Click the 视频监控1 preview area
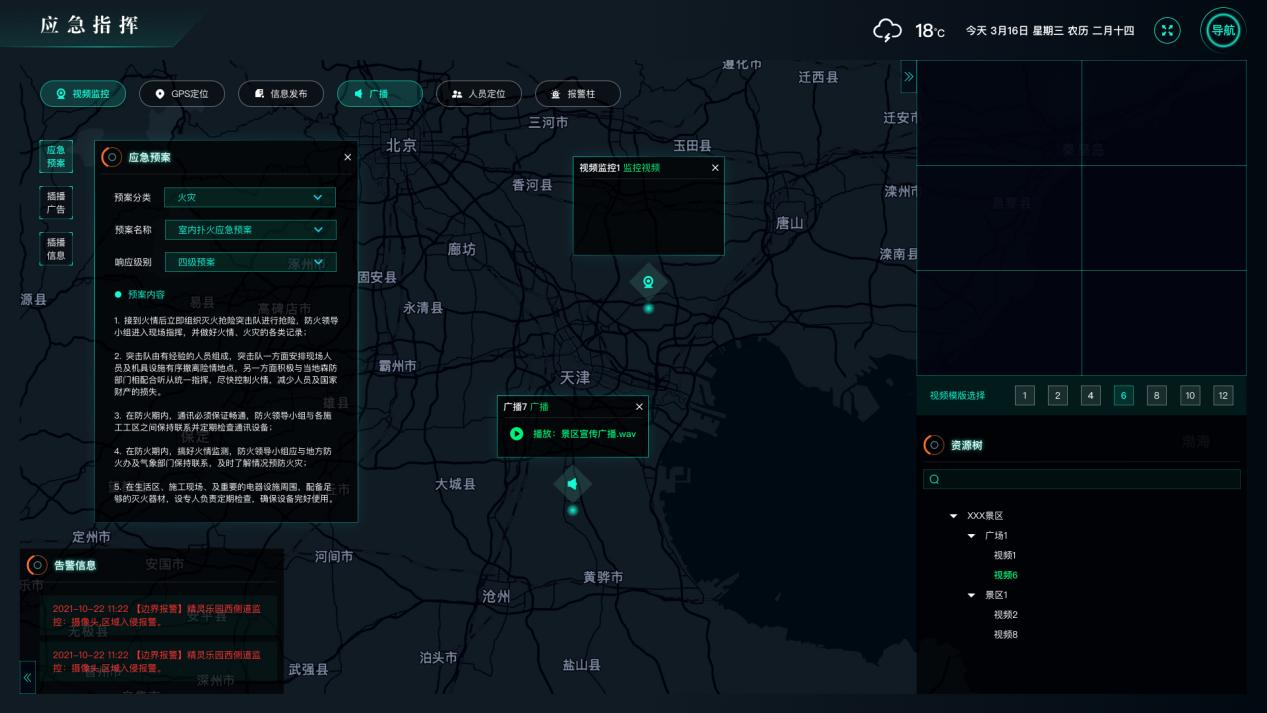Viewport: 1267px width, 713px height. (648, 215)
